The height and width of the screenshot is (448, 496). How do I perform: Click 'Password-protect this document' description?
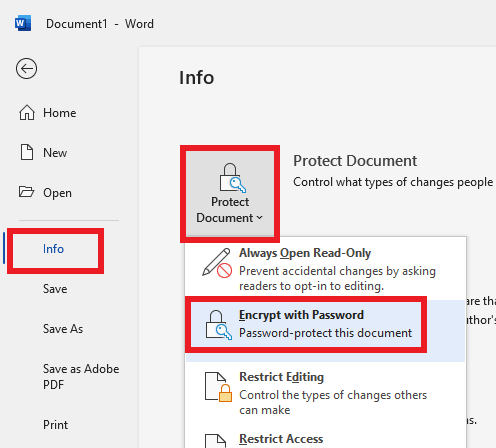[326, 333]
